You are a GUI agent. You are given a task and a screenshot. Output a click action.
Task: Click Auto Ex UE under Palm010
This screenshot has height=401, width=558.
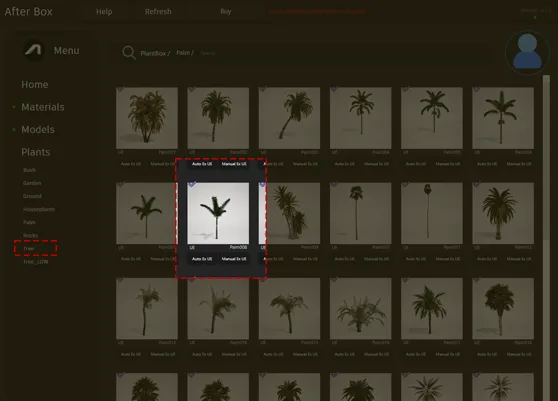(x=344, y=259)
